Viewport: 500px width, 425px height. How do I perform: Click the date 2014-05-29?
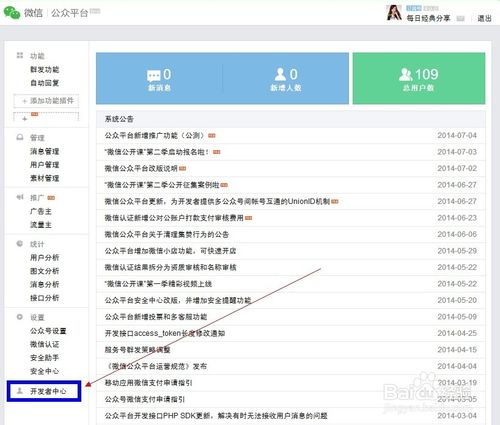tap(457, 251)
